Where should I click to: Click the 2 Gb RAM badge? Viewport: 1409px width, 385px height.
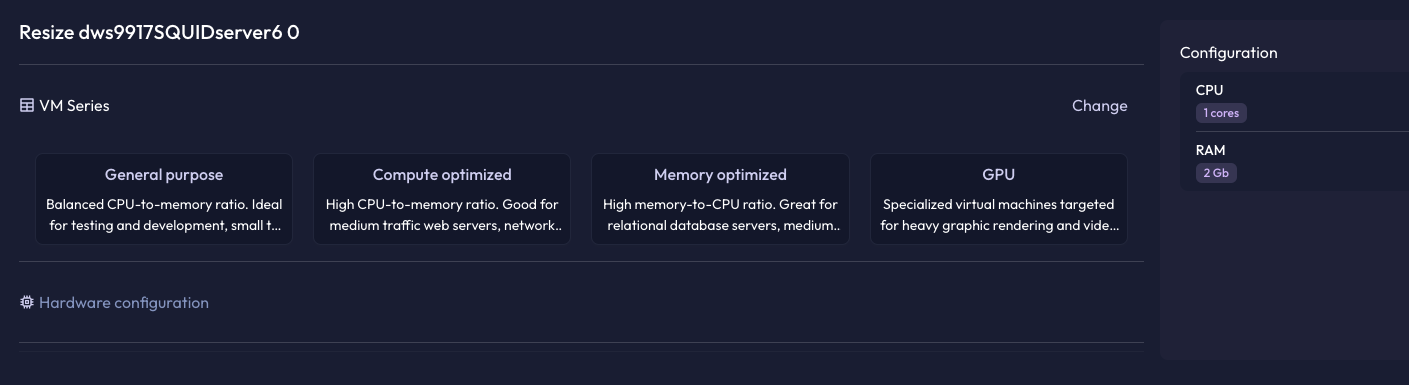point(1216,173)
